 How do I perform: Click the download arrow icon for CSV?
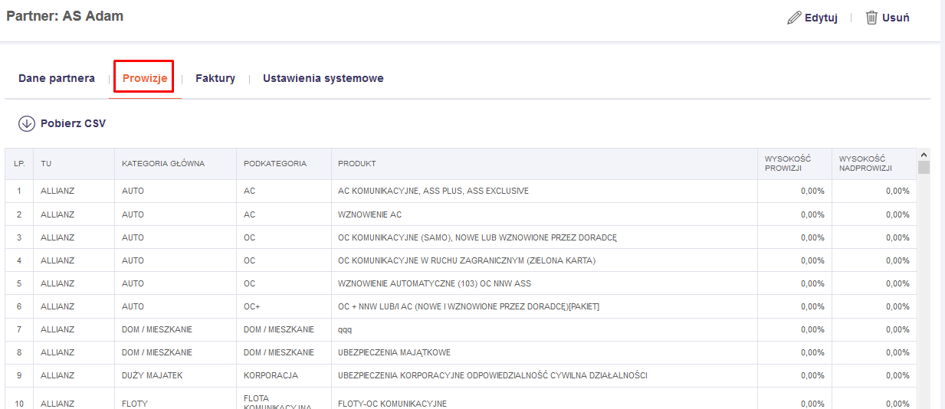(27, 124)
